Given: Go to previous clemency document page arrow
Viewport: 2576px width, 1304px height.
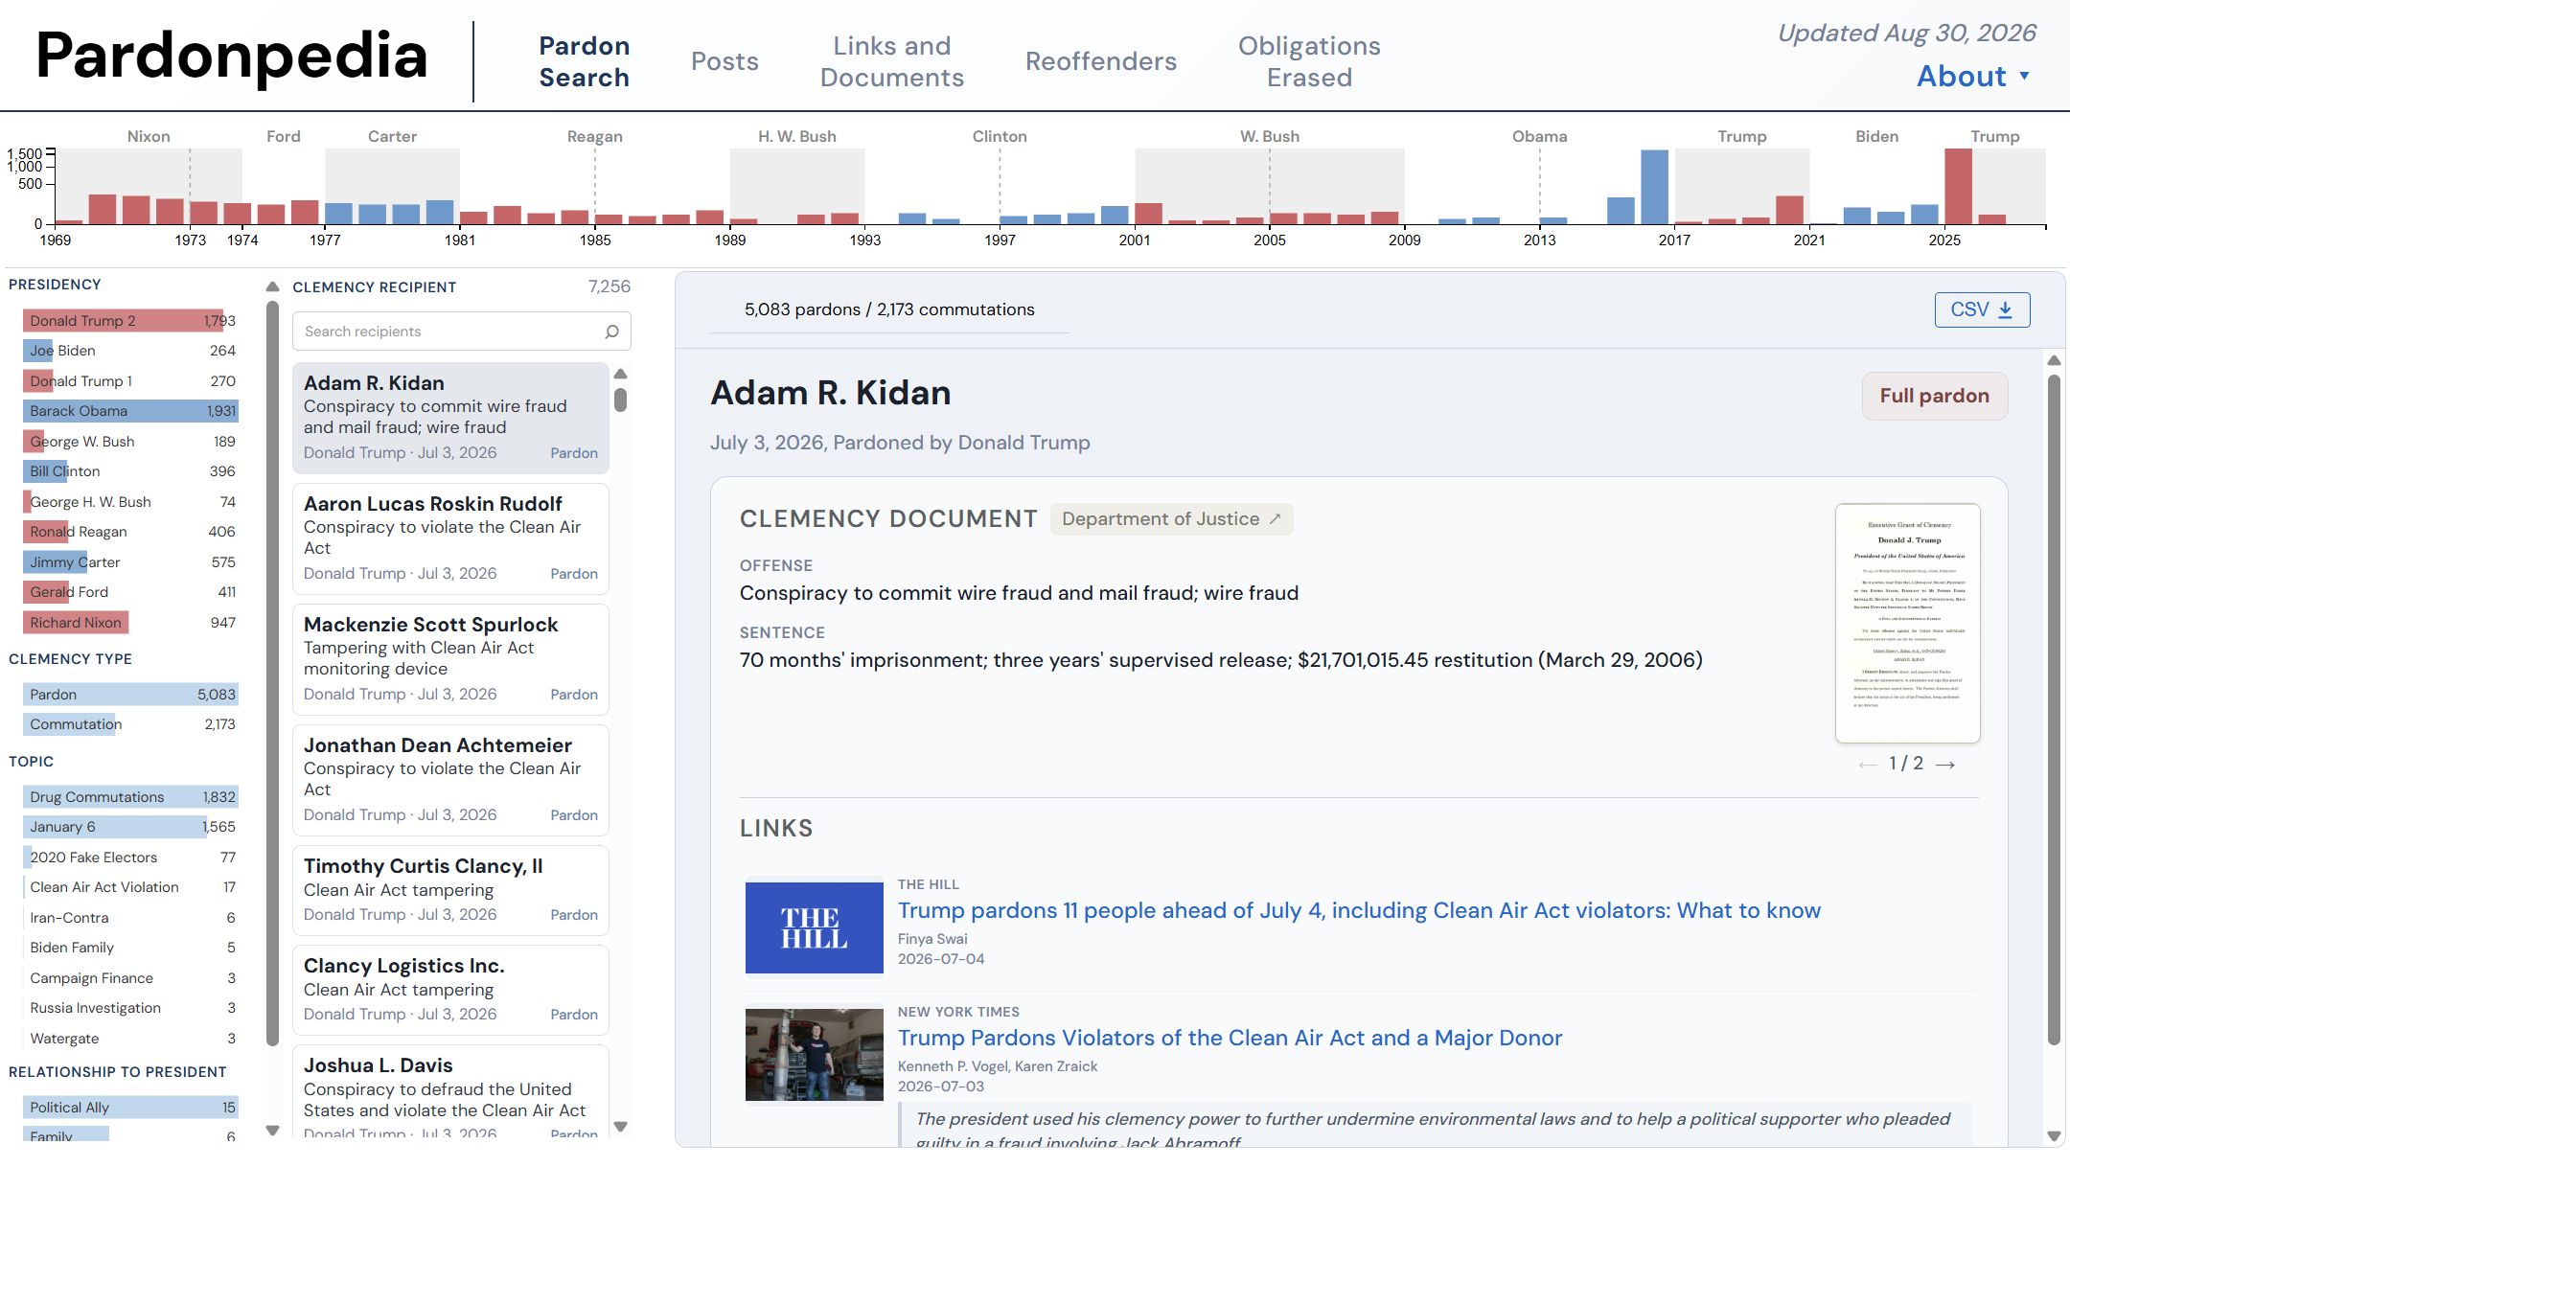Looking at the screenshot, I should [1867, 765].
